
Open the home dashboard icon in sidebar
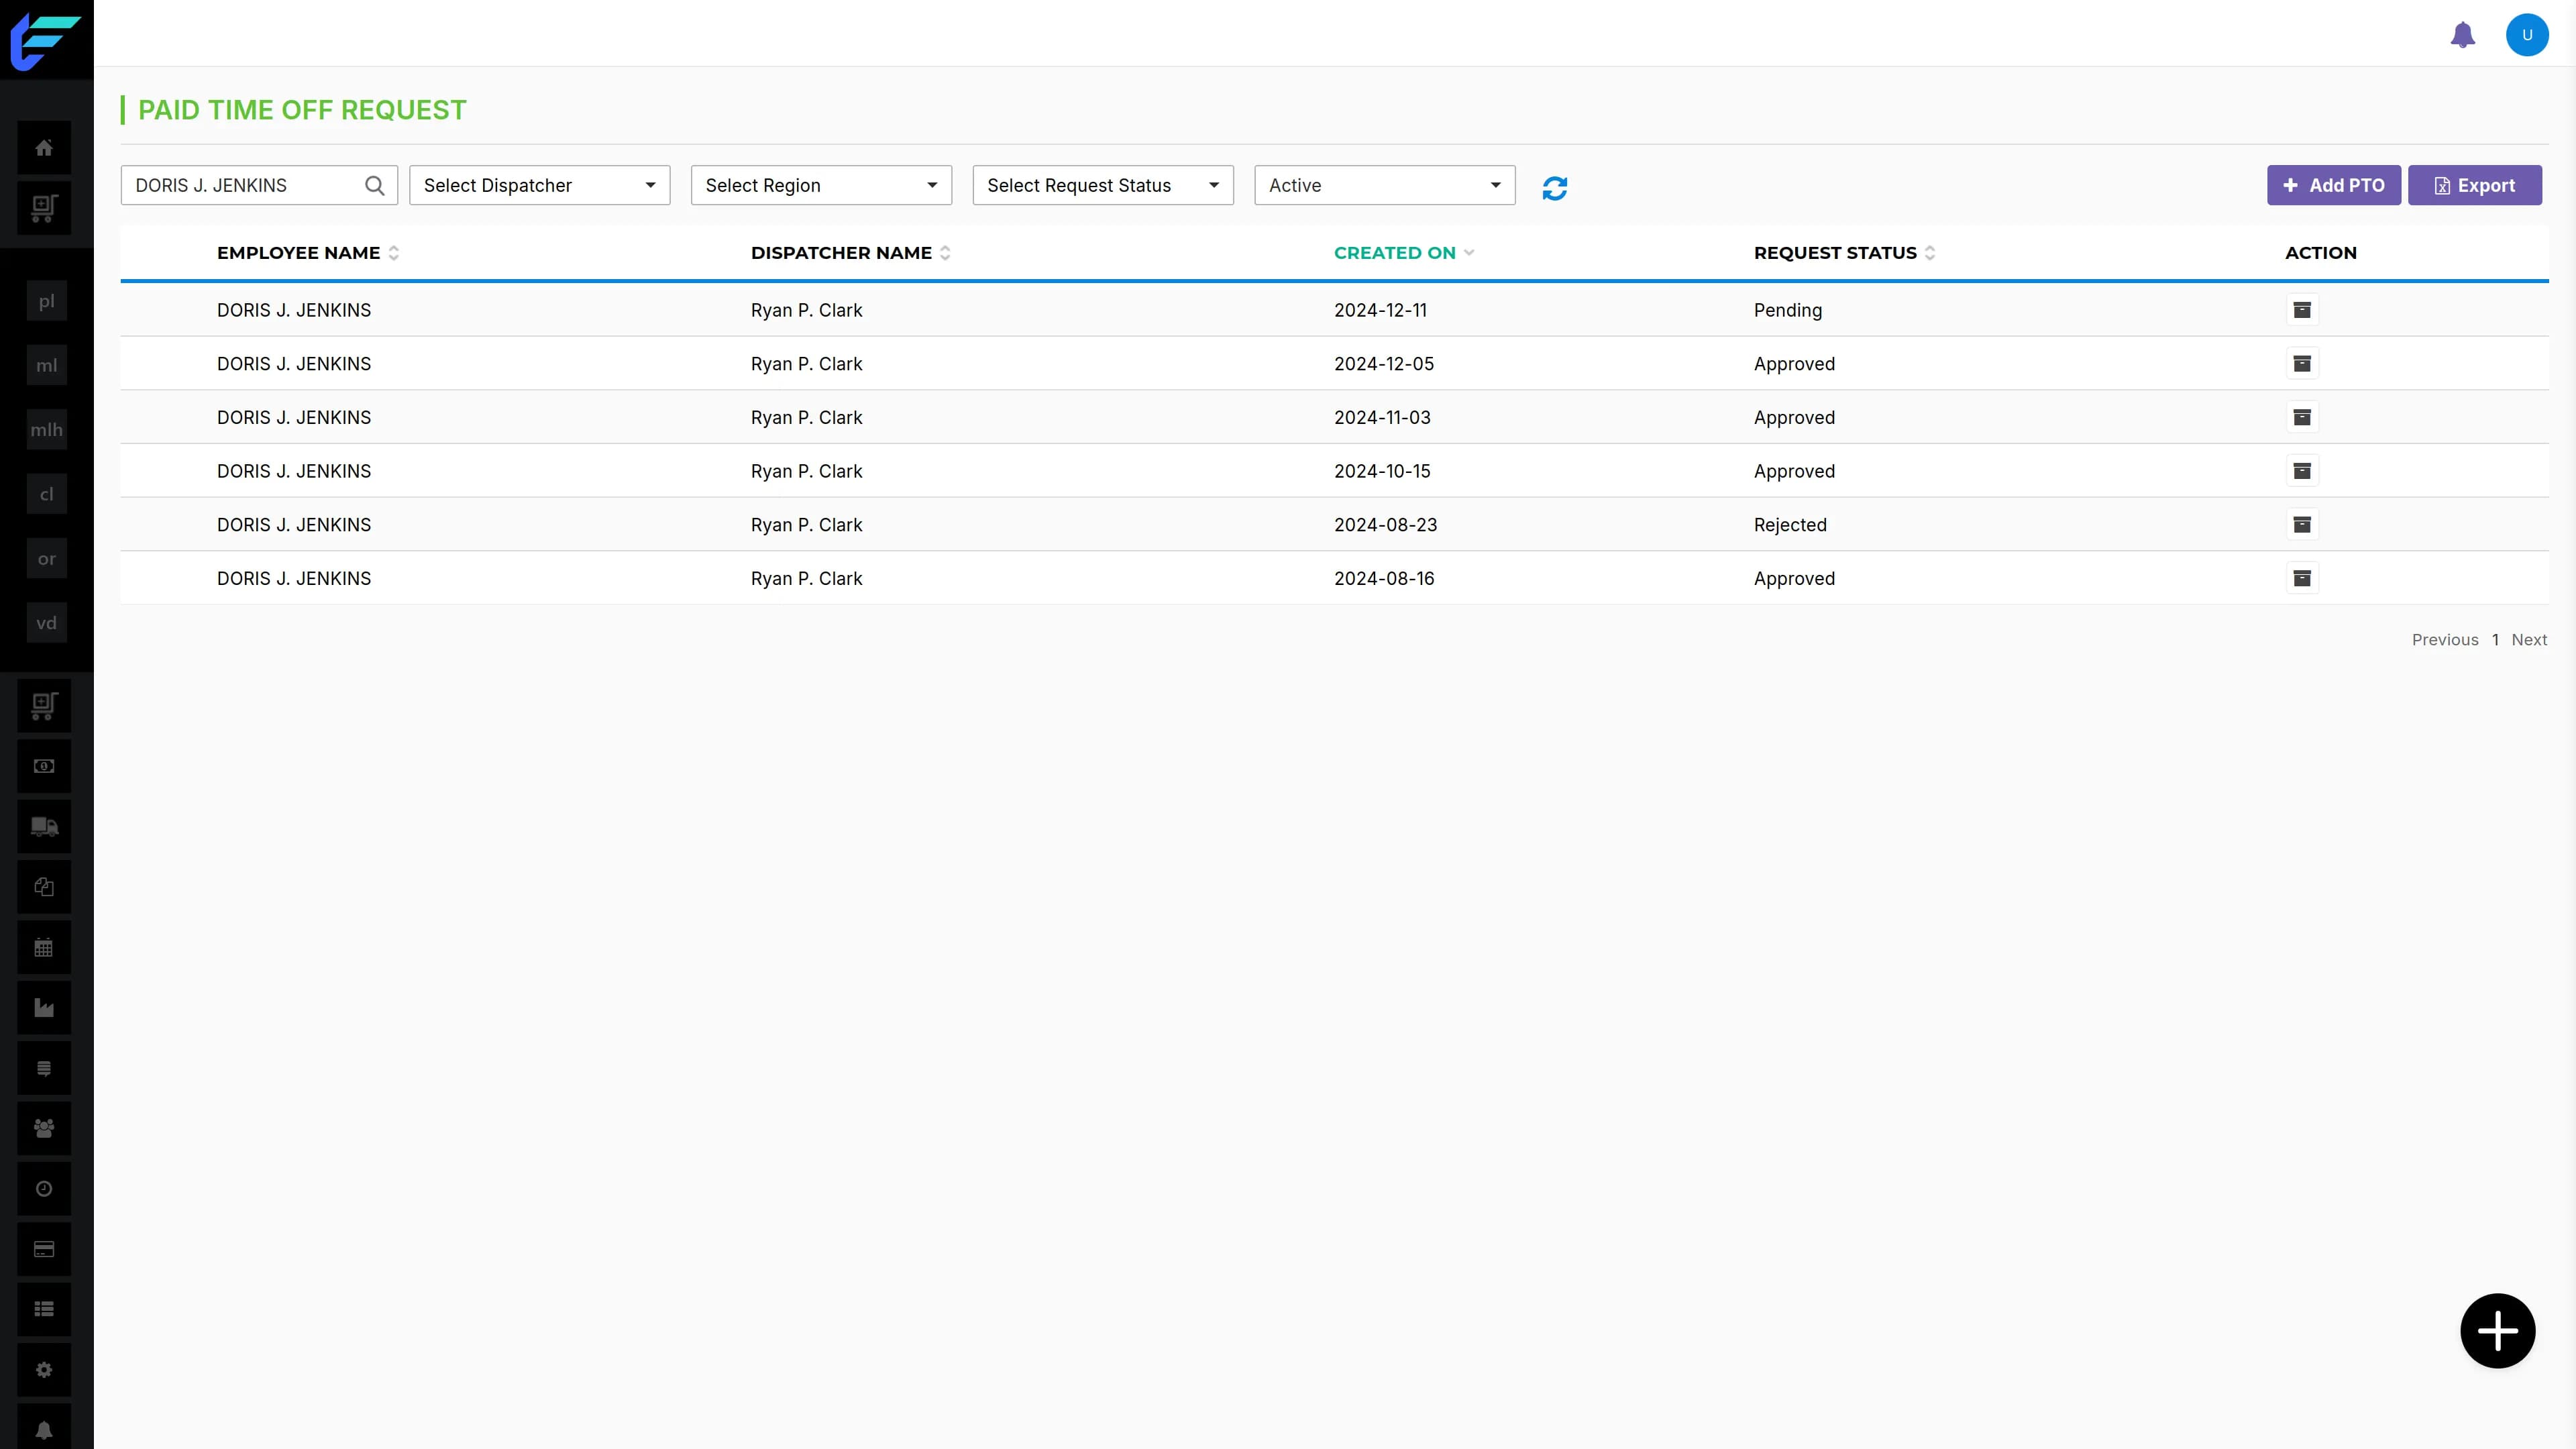[44, 148]
